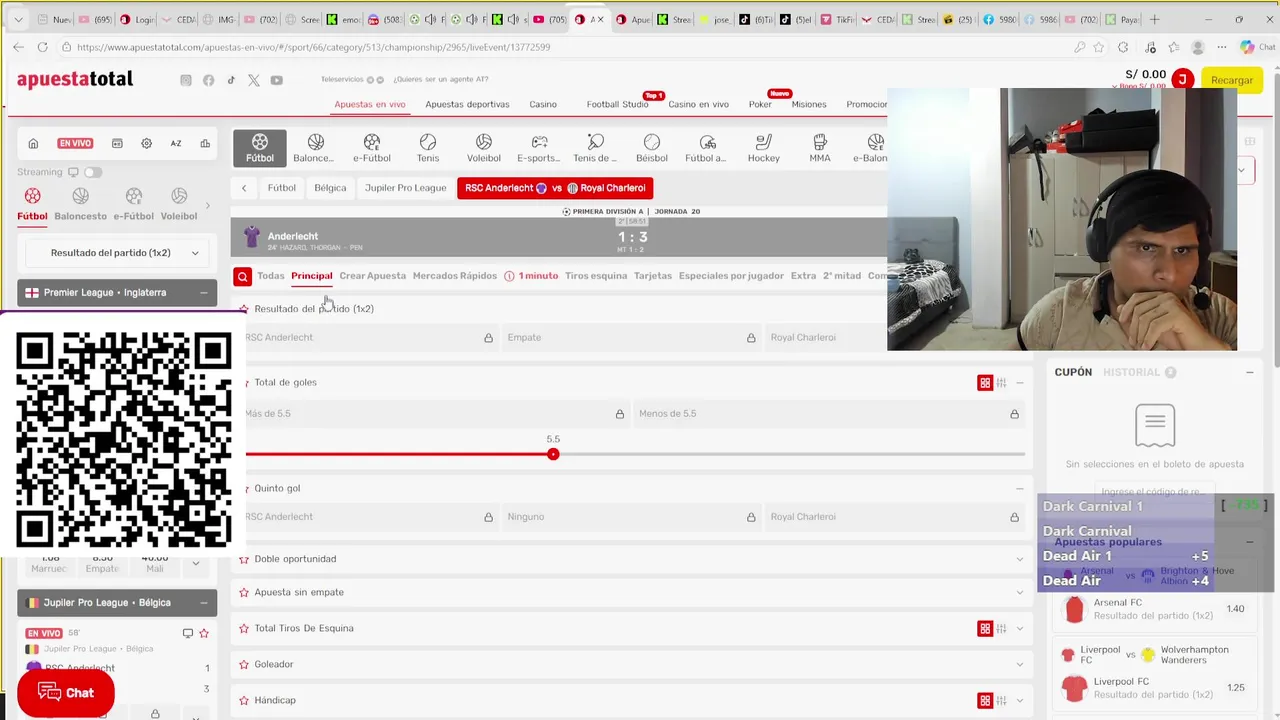The width and height of the screenshot is (1280, 720).
Task: Open the X (Twitter) social icon
Action: 254,80
